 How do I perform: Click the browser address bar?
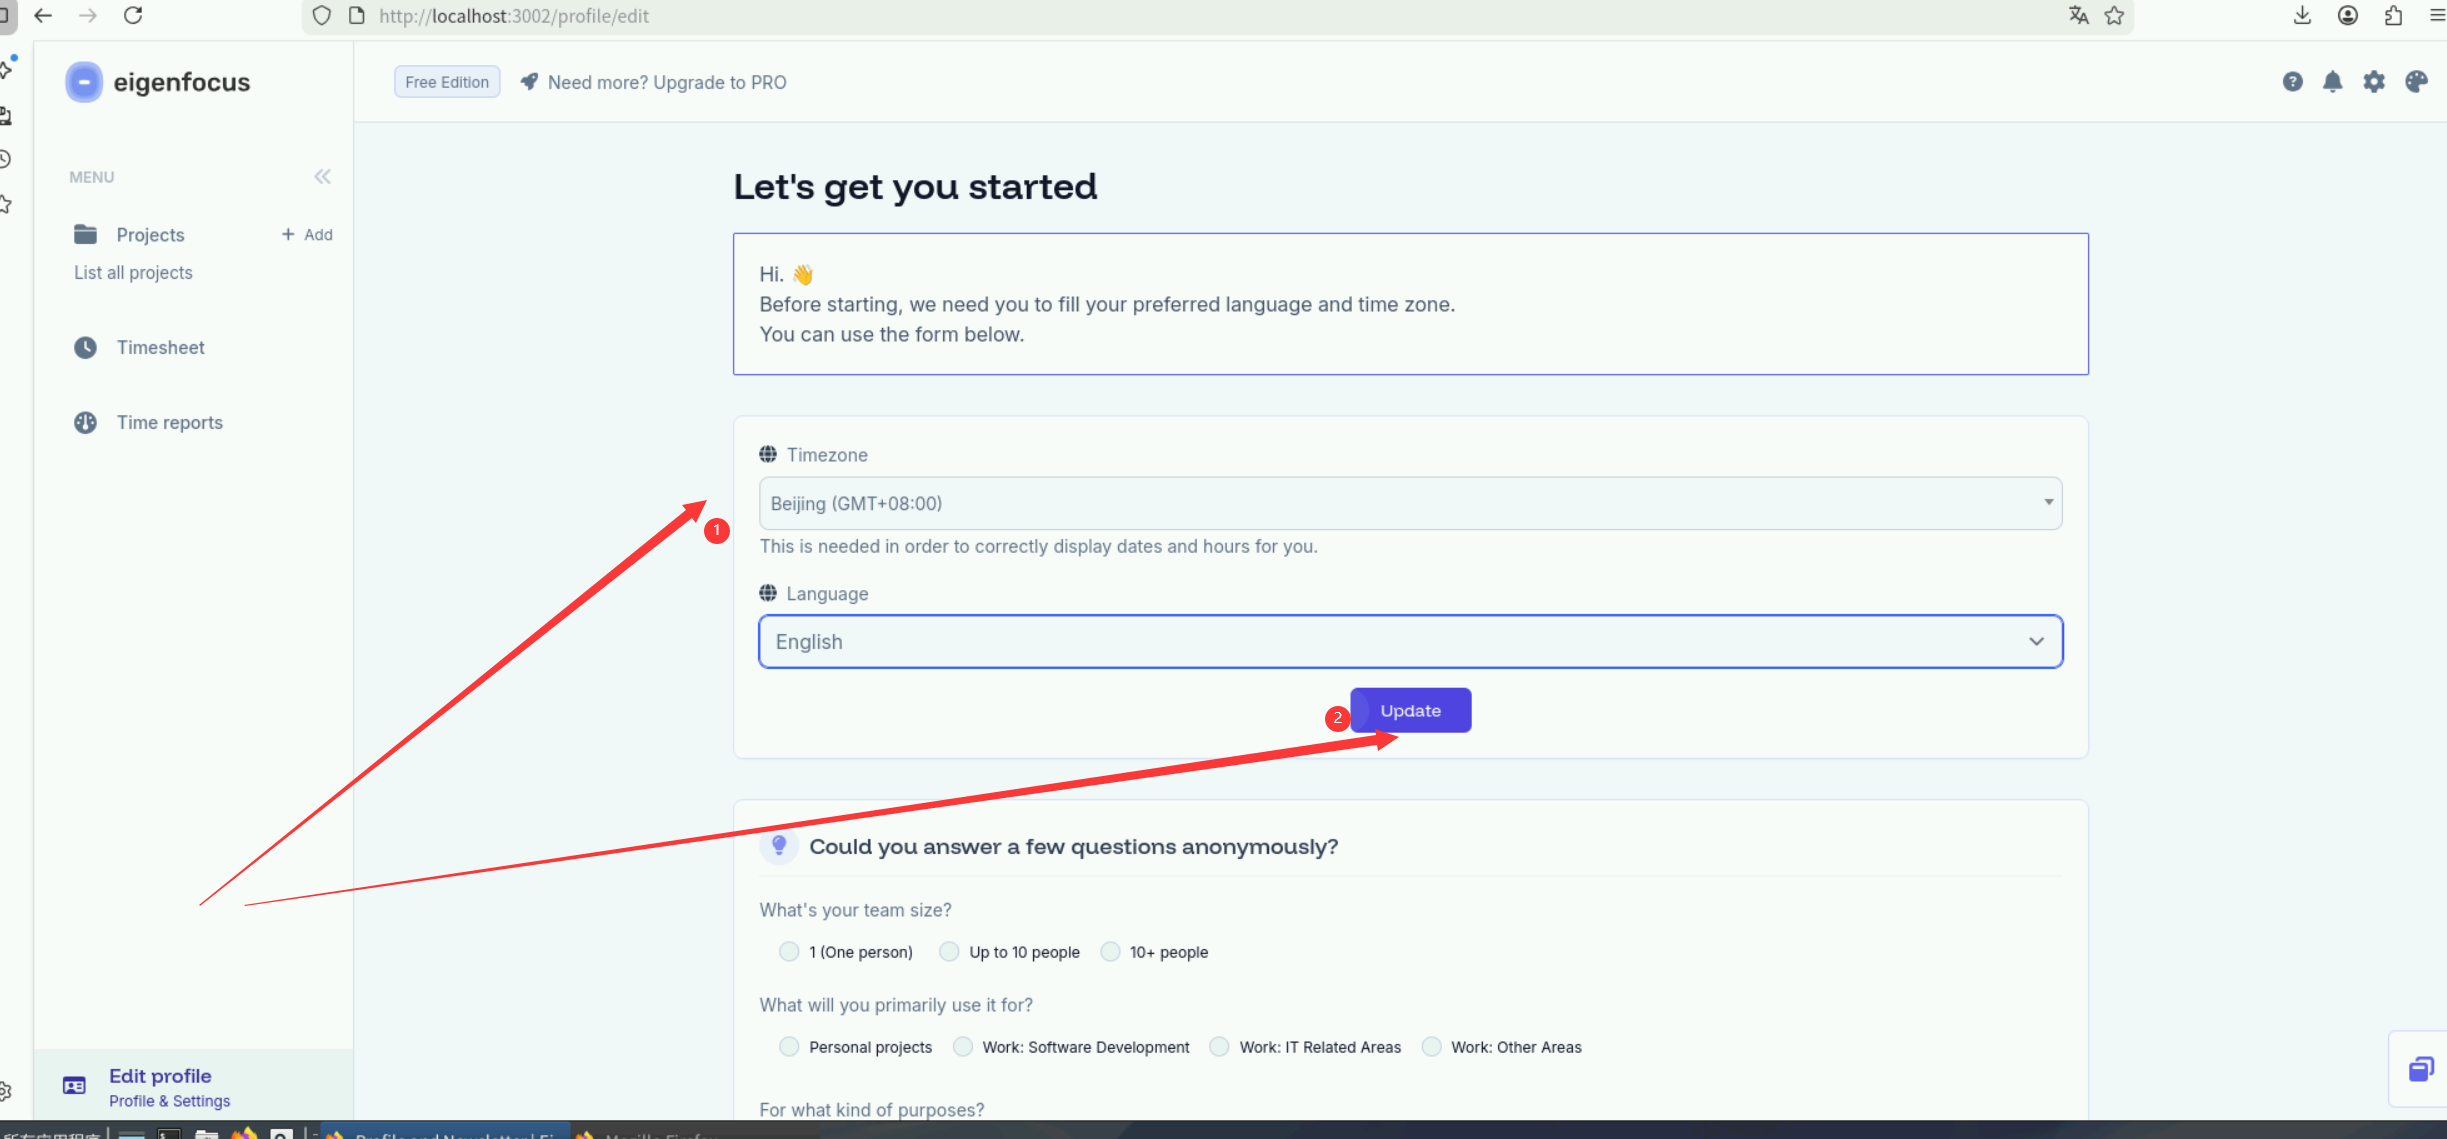point(1200,16)
